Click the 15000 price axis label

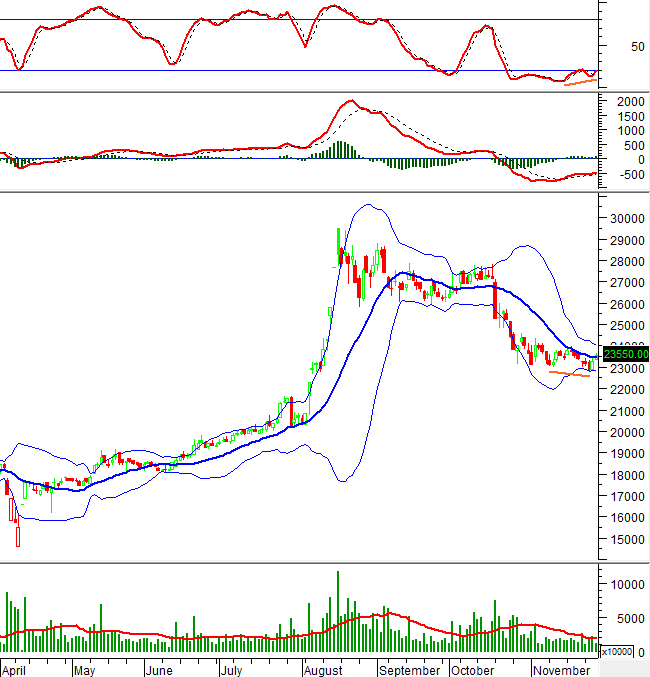626,540
